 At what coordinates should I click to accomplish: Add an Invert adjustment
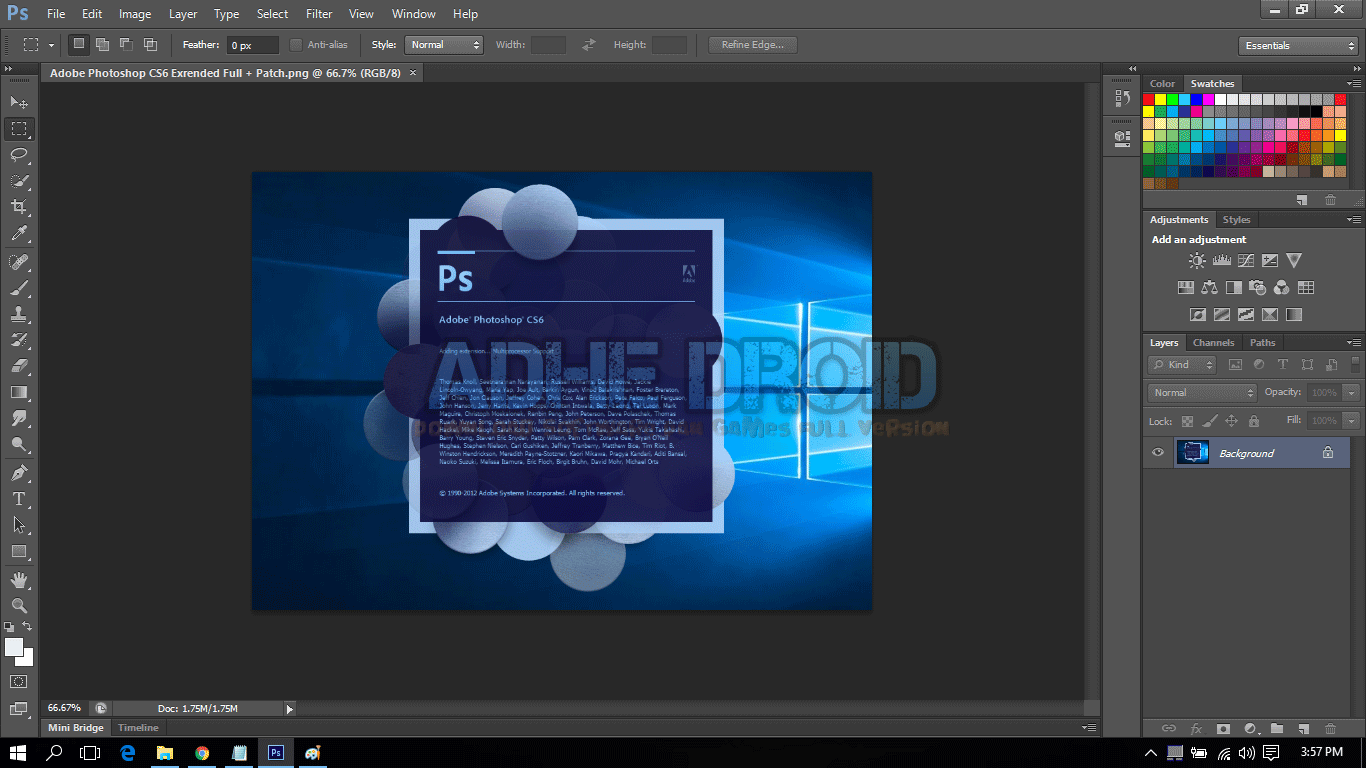coord(1197,314)
